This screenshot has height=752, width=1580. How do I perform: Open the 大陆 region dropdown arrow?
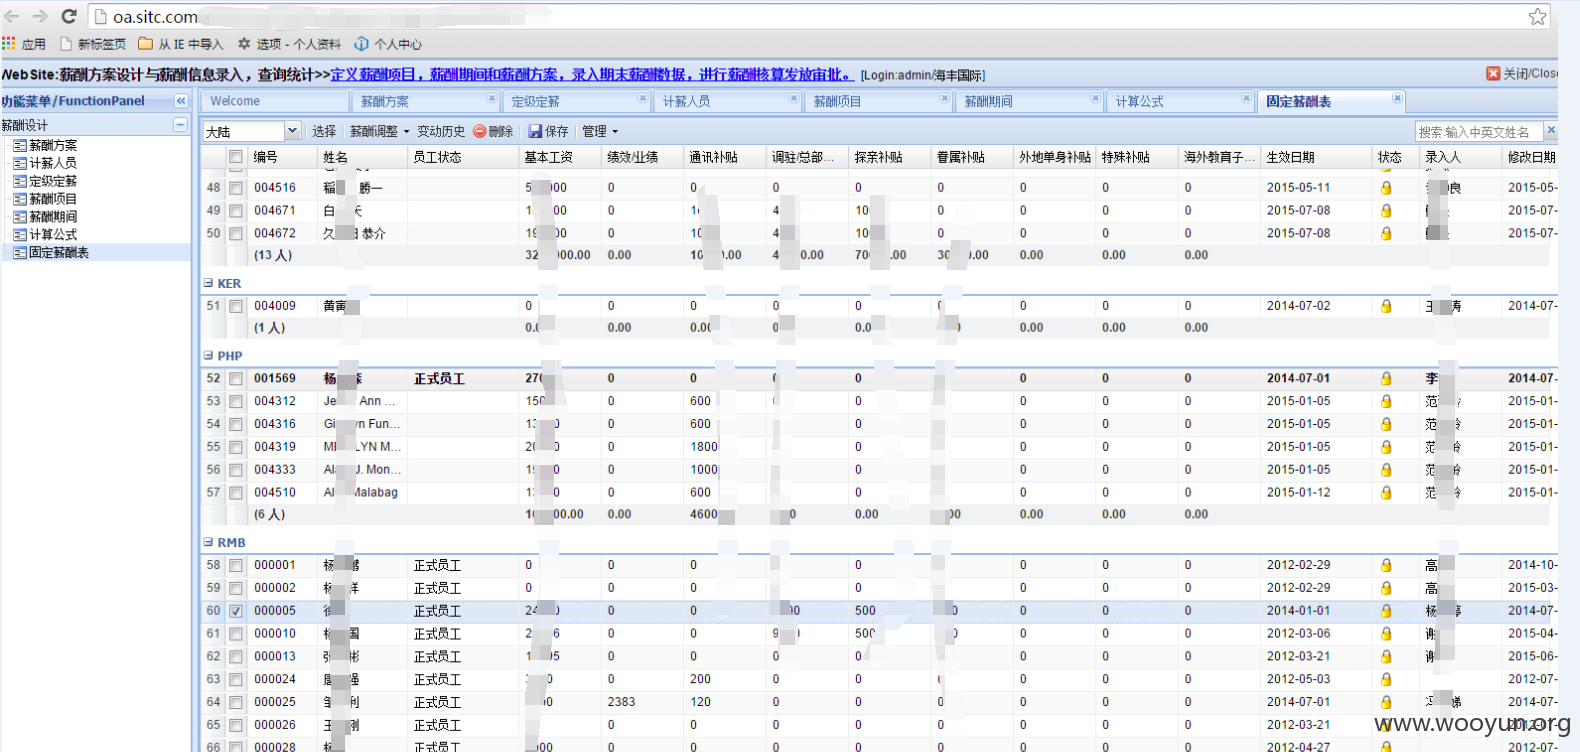pos(292,131)
